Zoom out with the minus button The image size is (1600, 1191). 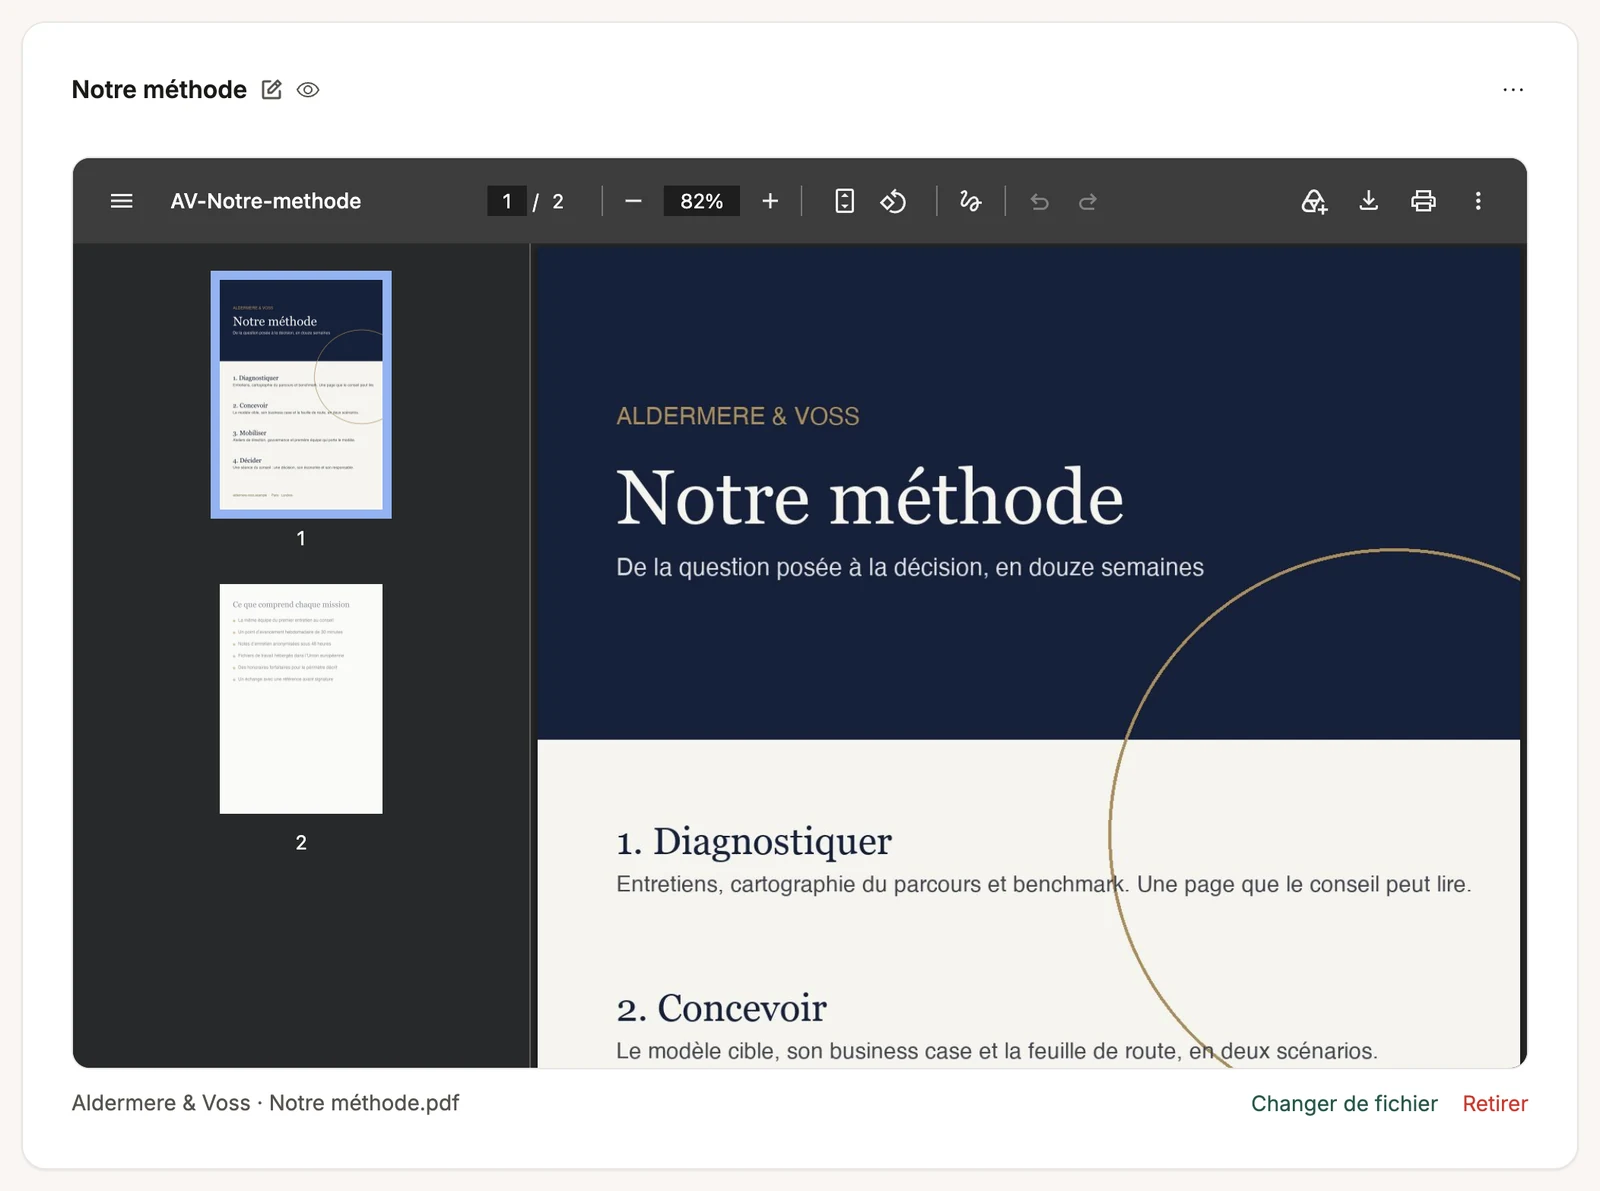point(633,201)
